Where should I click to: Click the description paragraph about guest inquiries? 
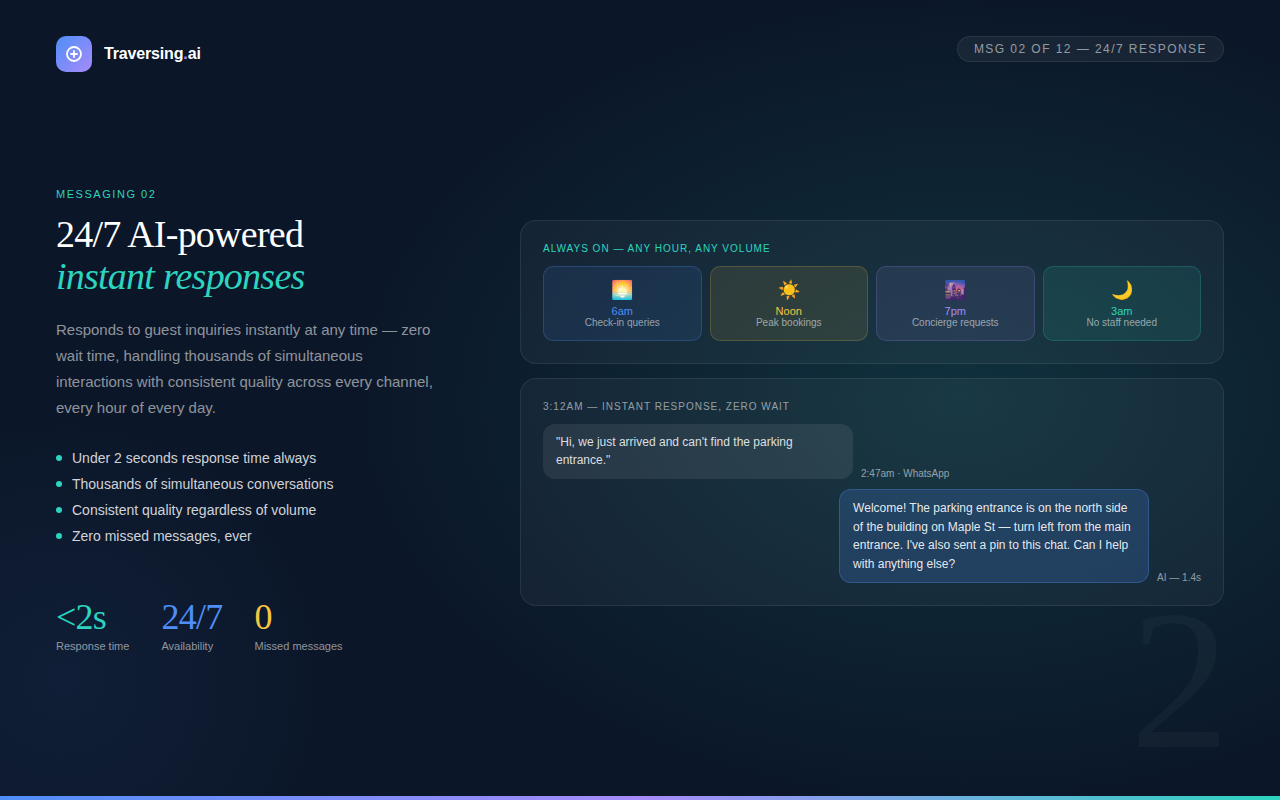(245, 369)
